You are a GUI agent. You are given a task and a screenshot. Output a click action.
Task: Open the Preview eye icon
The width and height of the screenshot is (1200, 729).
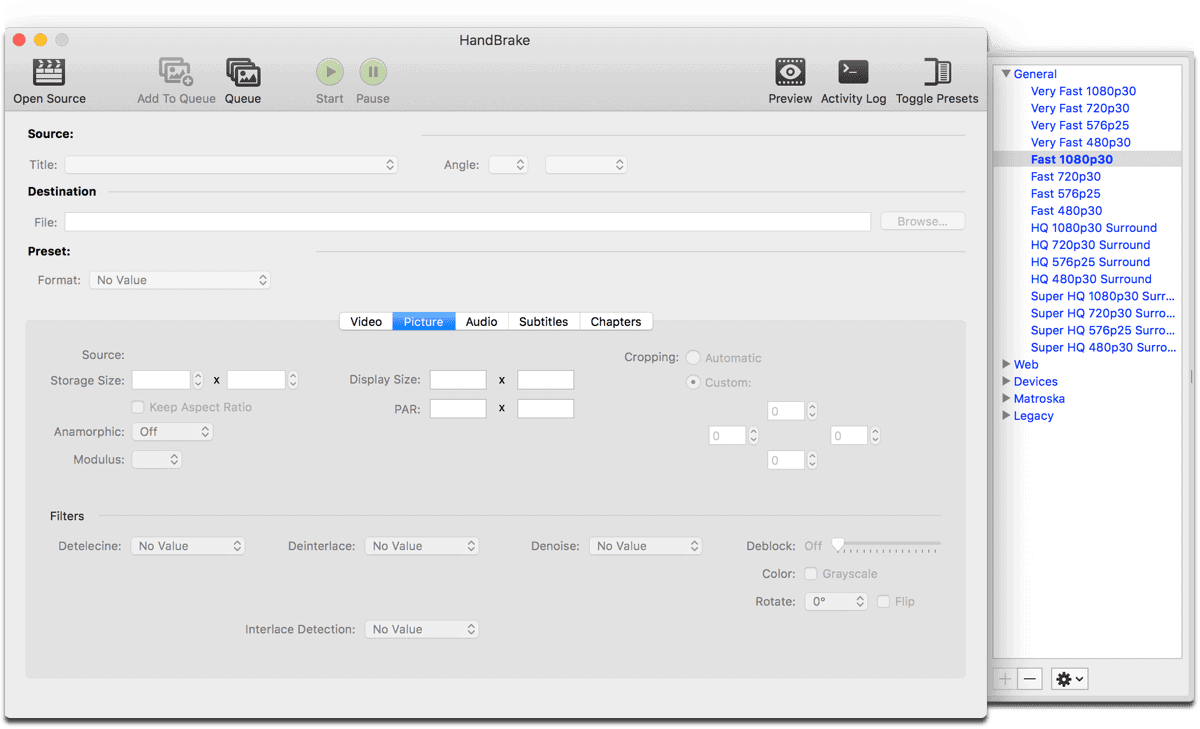pos(790,72)
